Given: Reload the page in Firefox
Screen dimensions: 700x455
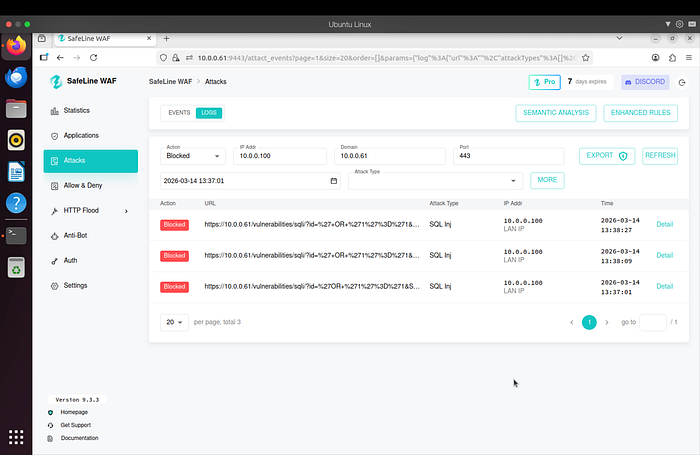Looking at the screenshot, I should click(93, 58).
